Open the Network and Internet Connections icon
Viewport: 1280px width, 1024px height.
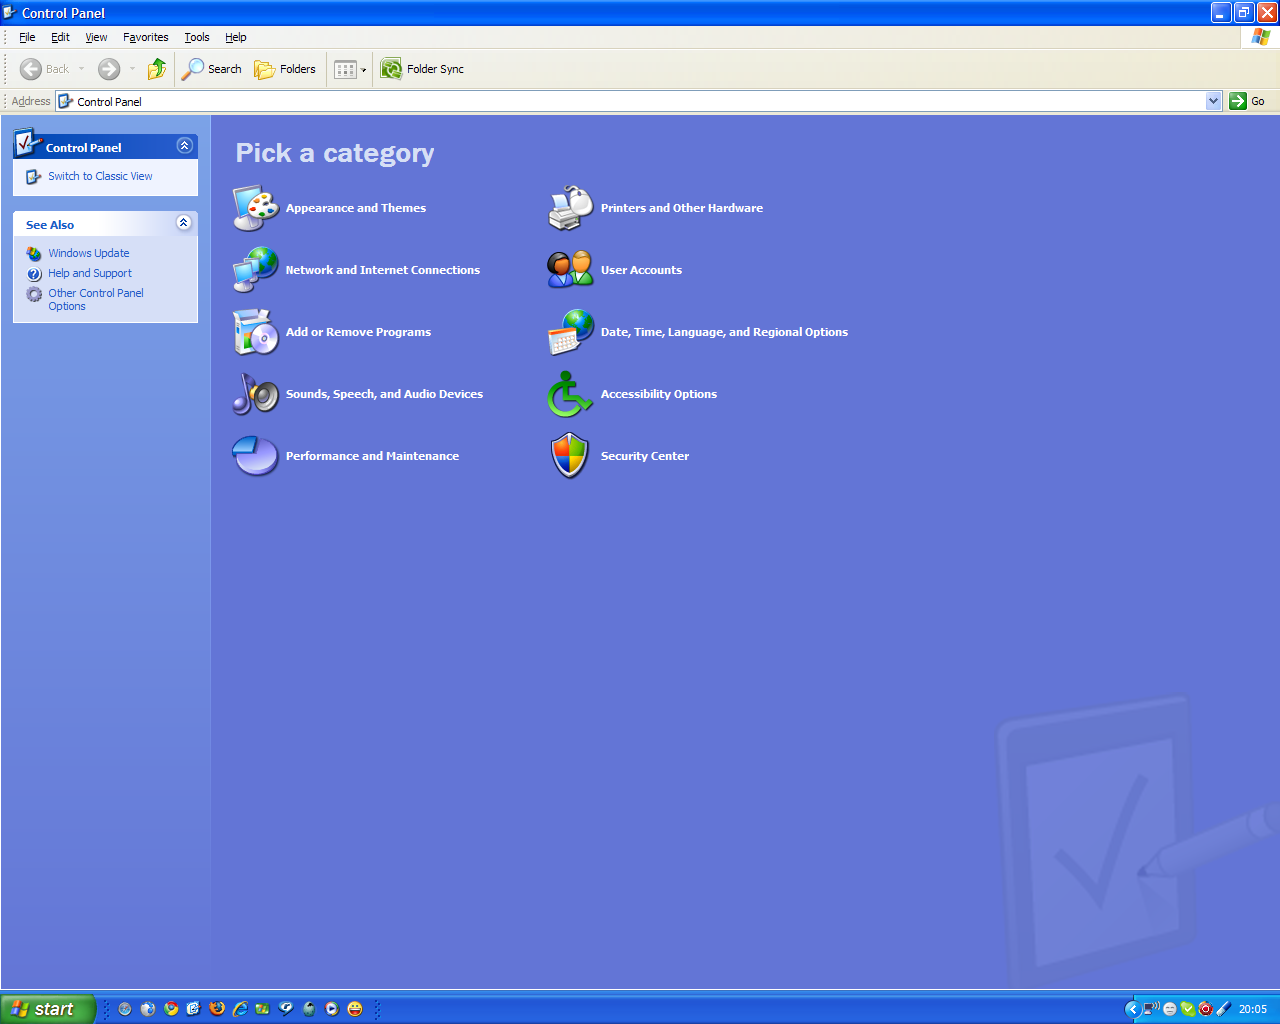click(x=256, y=270)
